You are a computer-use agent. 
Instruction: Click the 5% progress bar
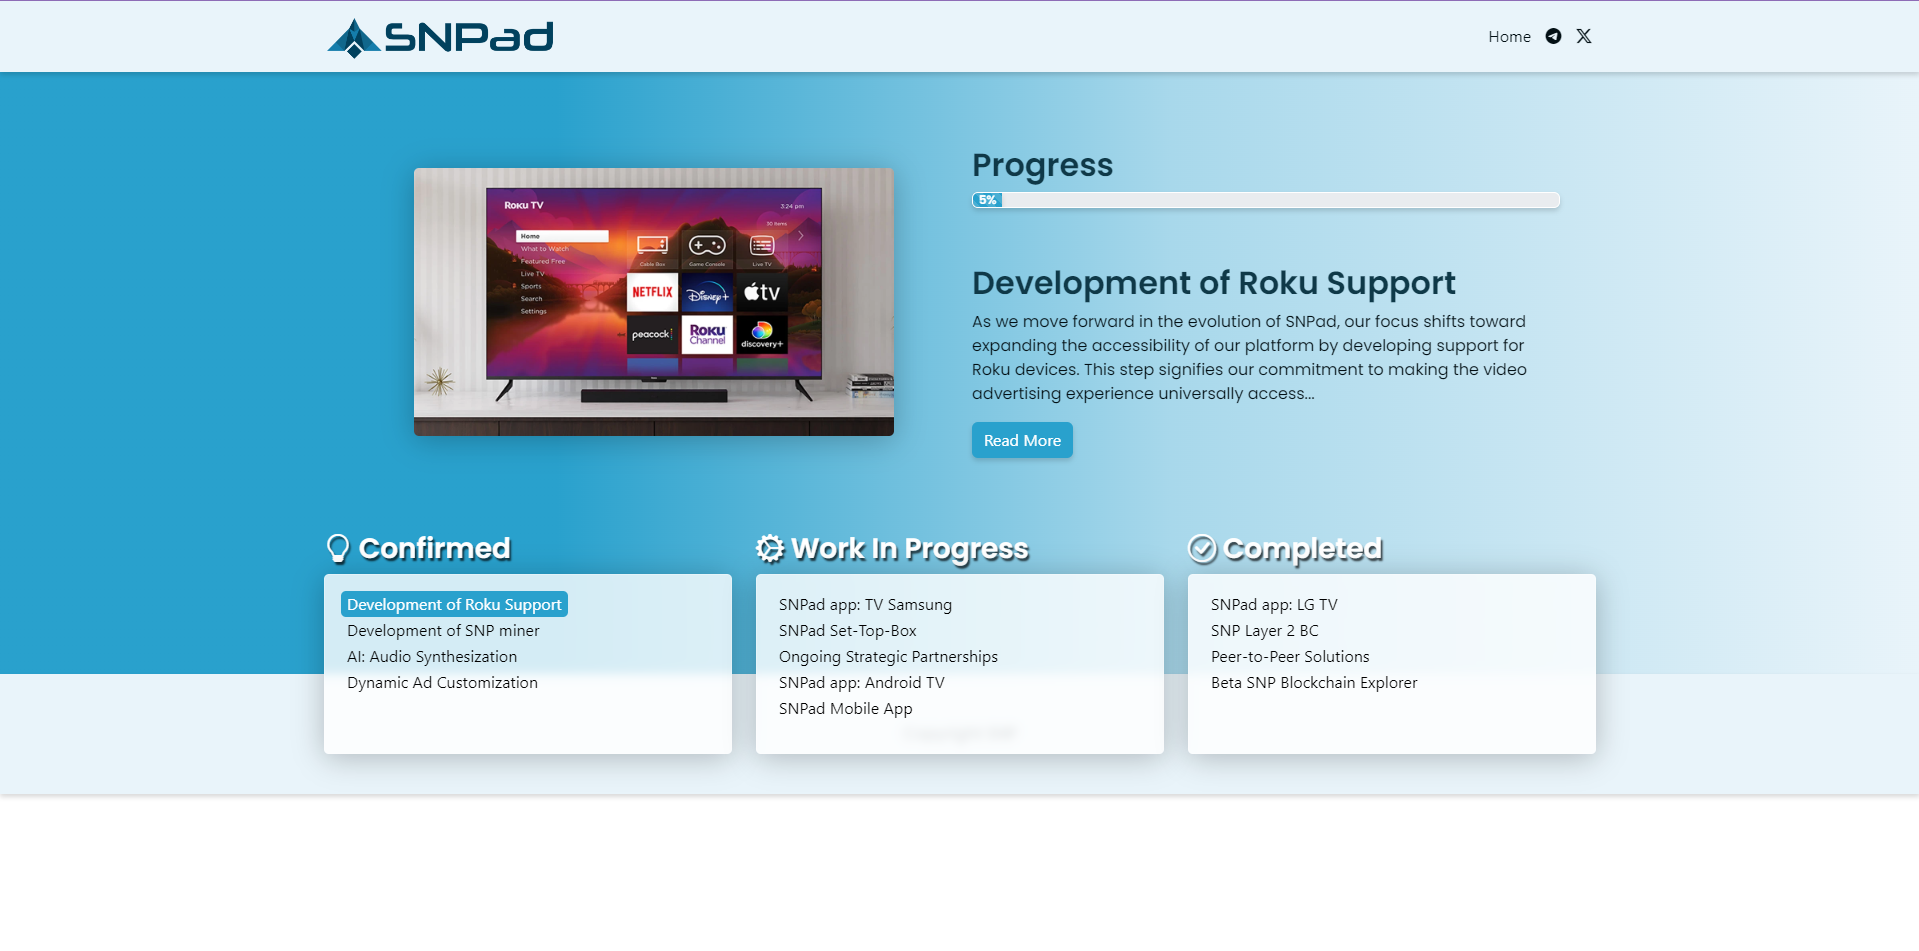[x=1265, y=200]
